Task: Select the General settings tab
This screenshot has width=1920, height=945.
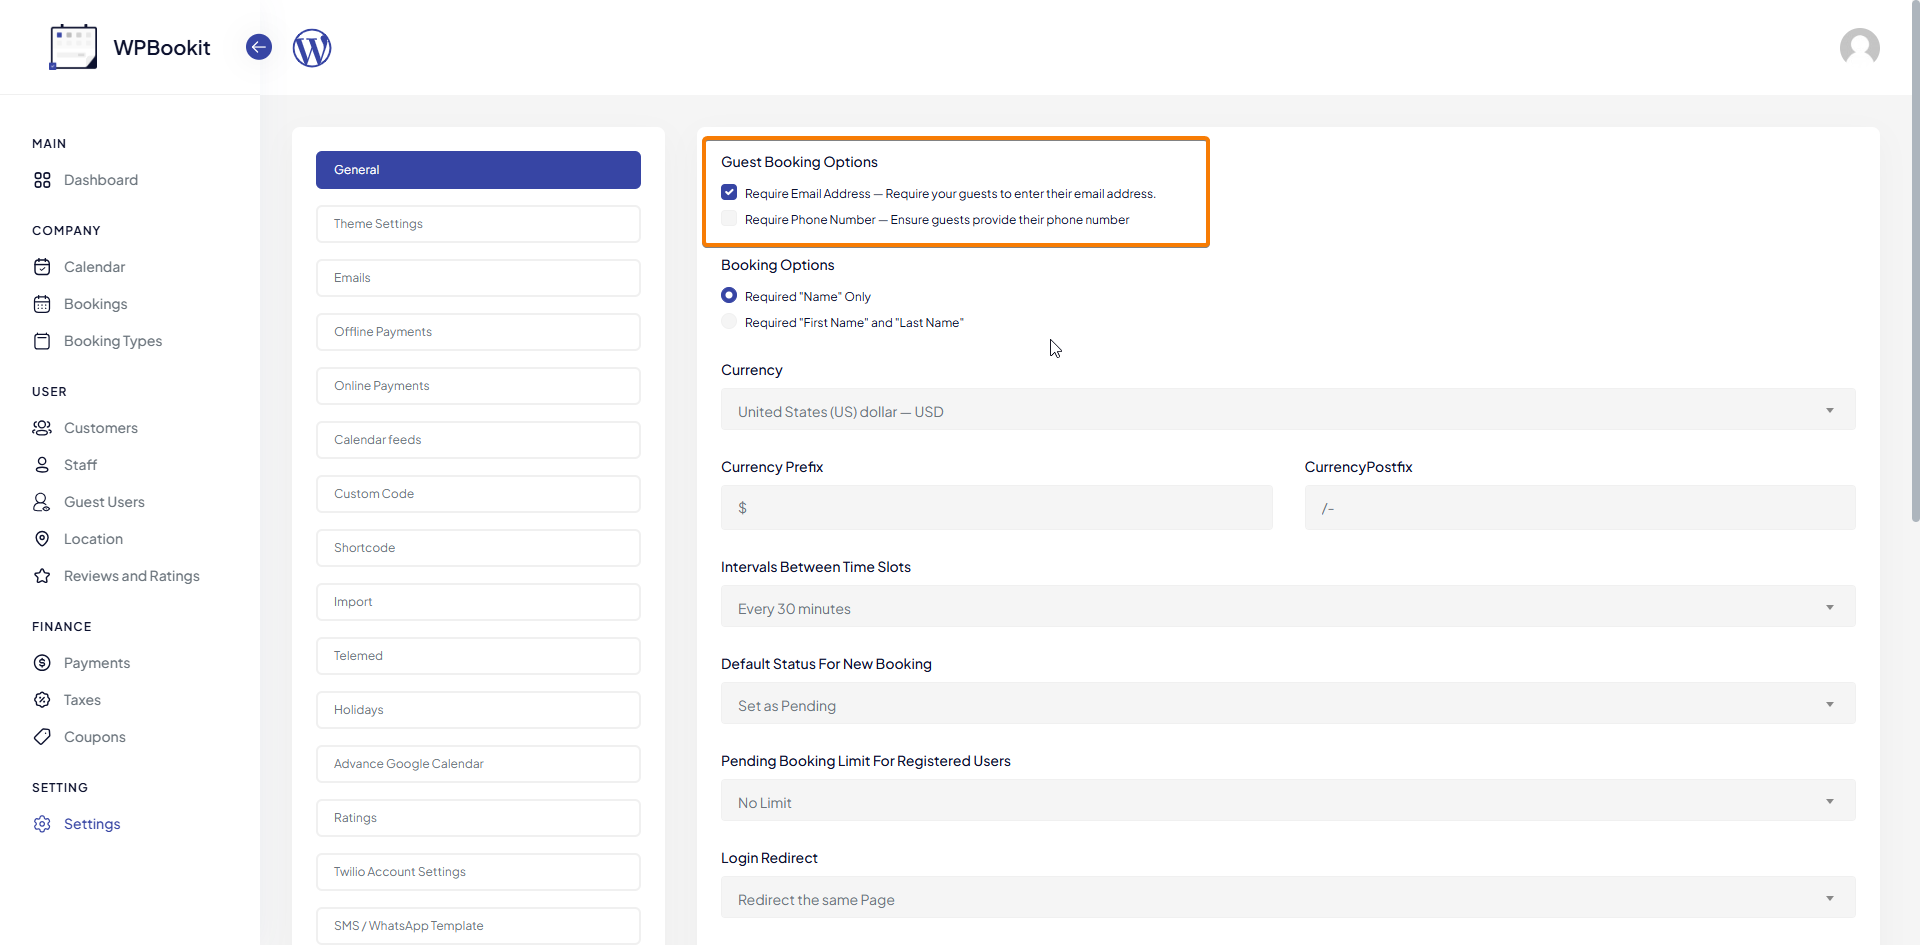Action: click(x=478, y=170)
